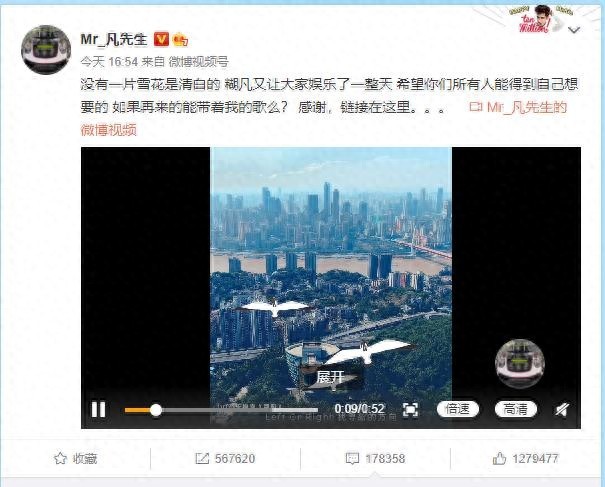605x487 pixels.
Task: Click the repost icon showing 567620
Action: [x=202, y=458]
